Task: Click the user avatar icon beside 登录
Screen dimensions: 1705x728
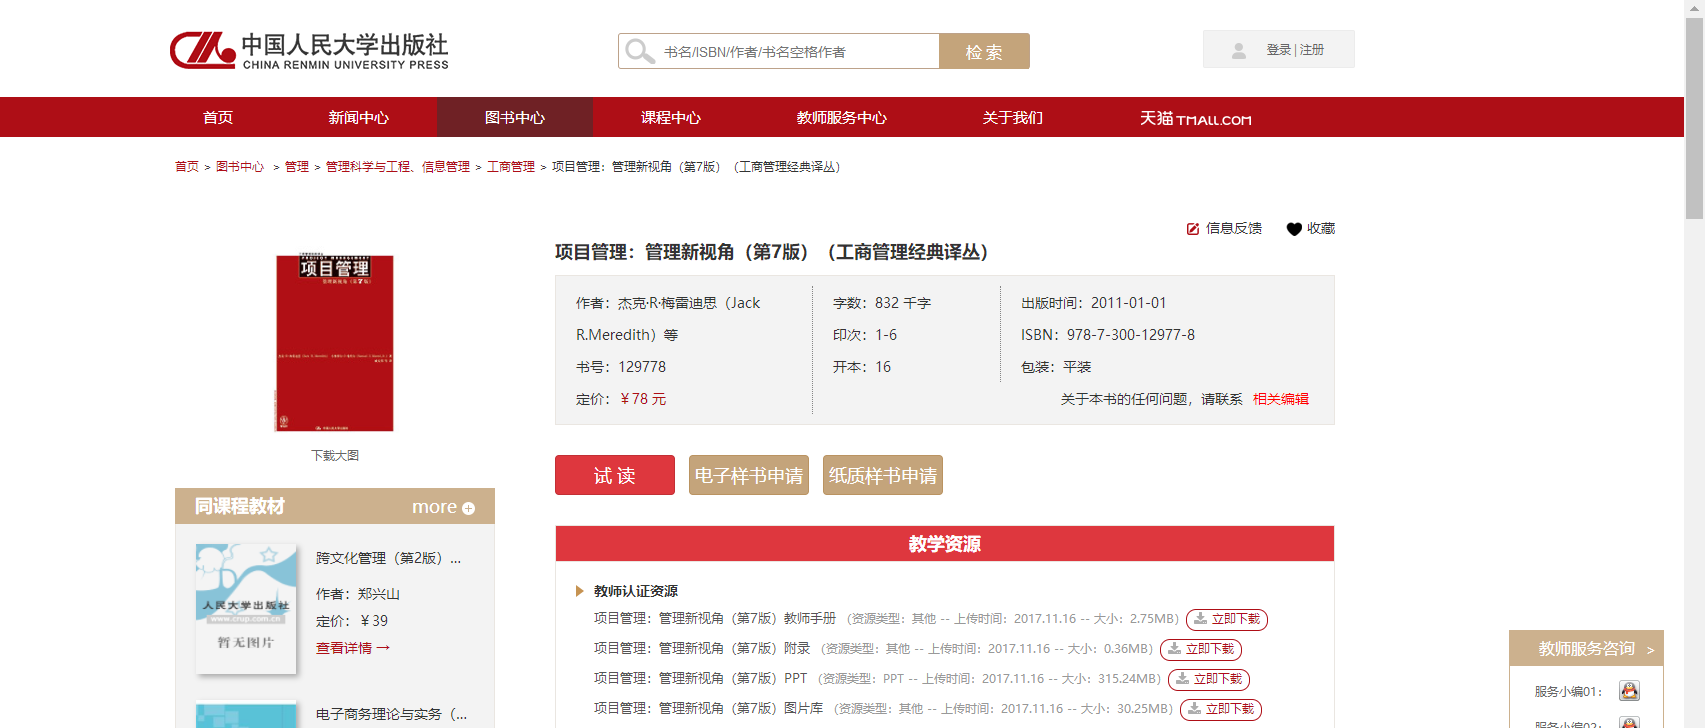Action: [1239, 50]
